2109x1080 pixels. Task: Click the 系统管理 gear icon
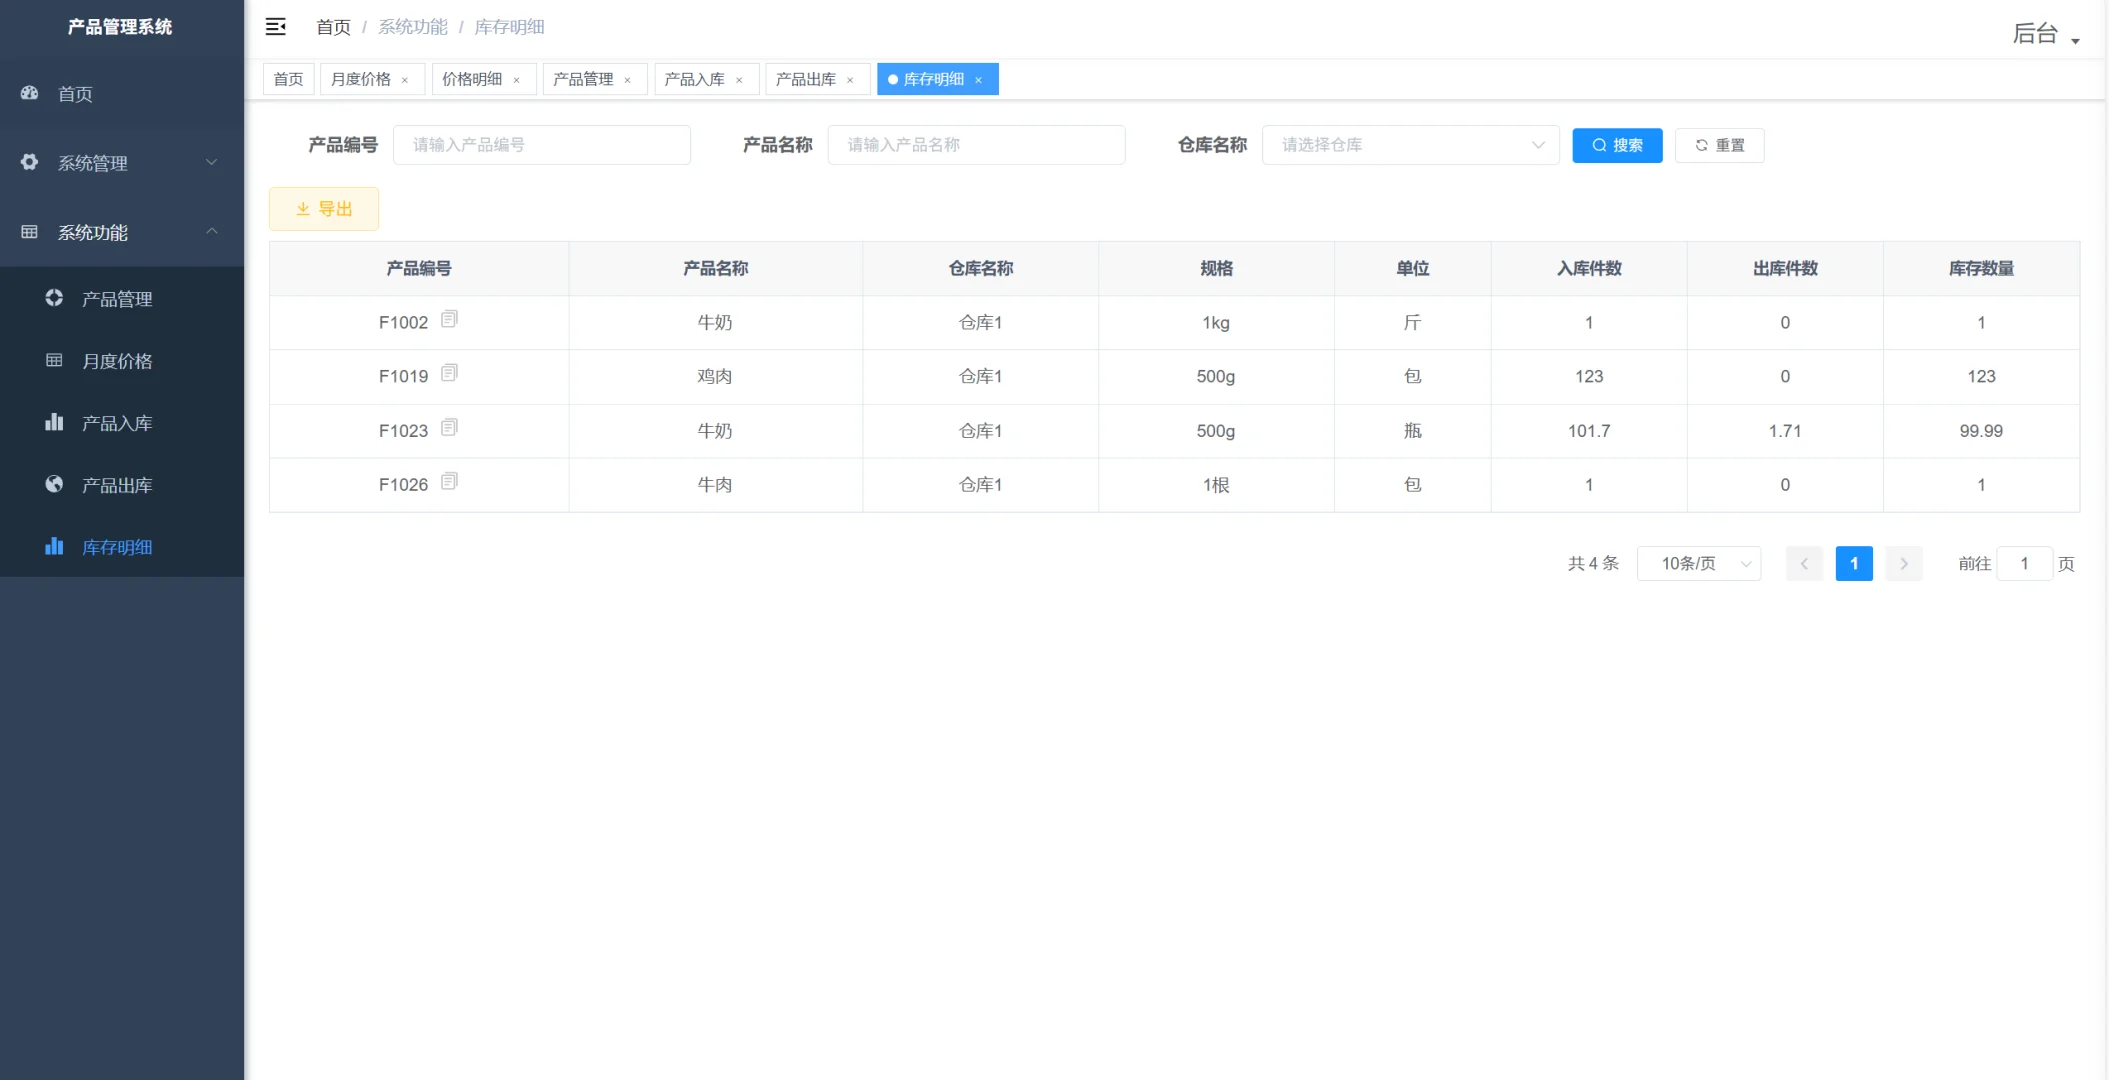29,162
